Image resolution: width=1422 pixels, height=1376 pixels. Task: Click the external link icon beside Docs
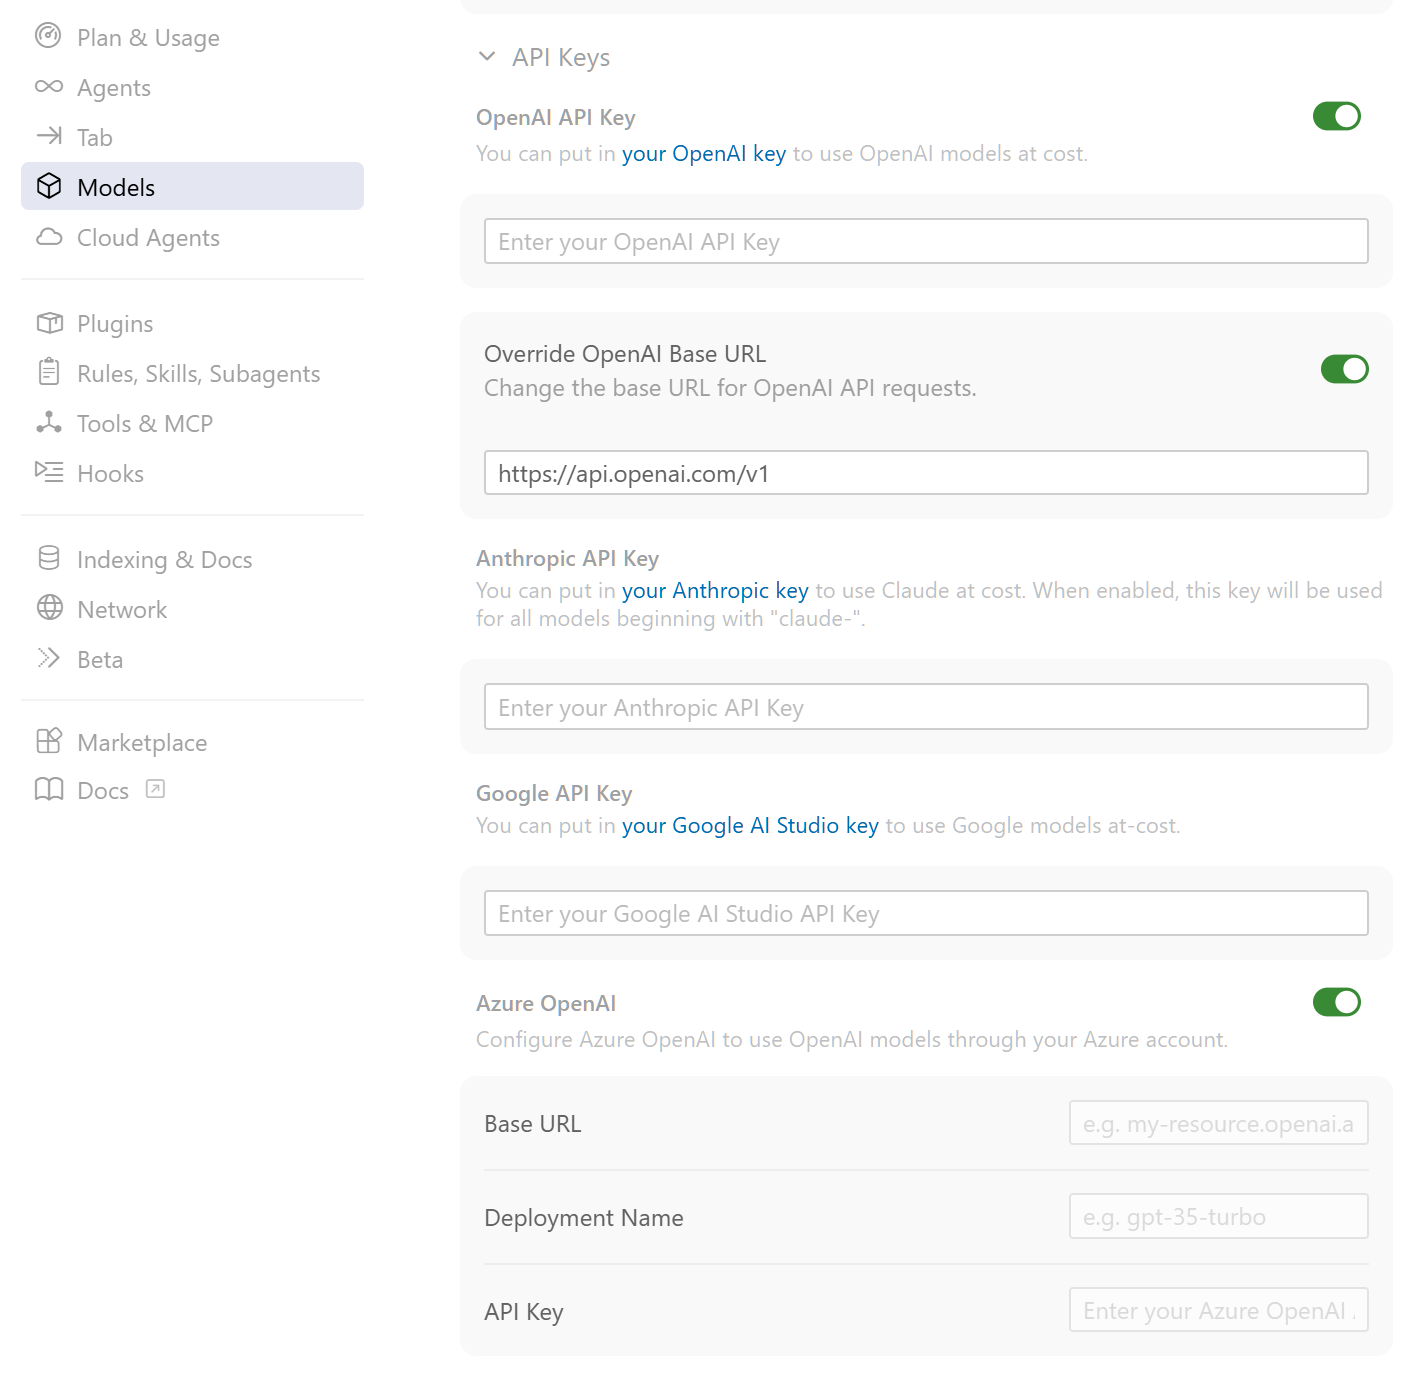tap(155, 790)
